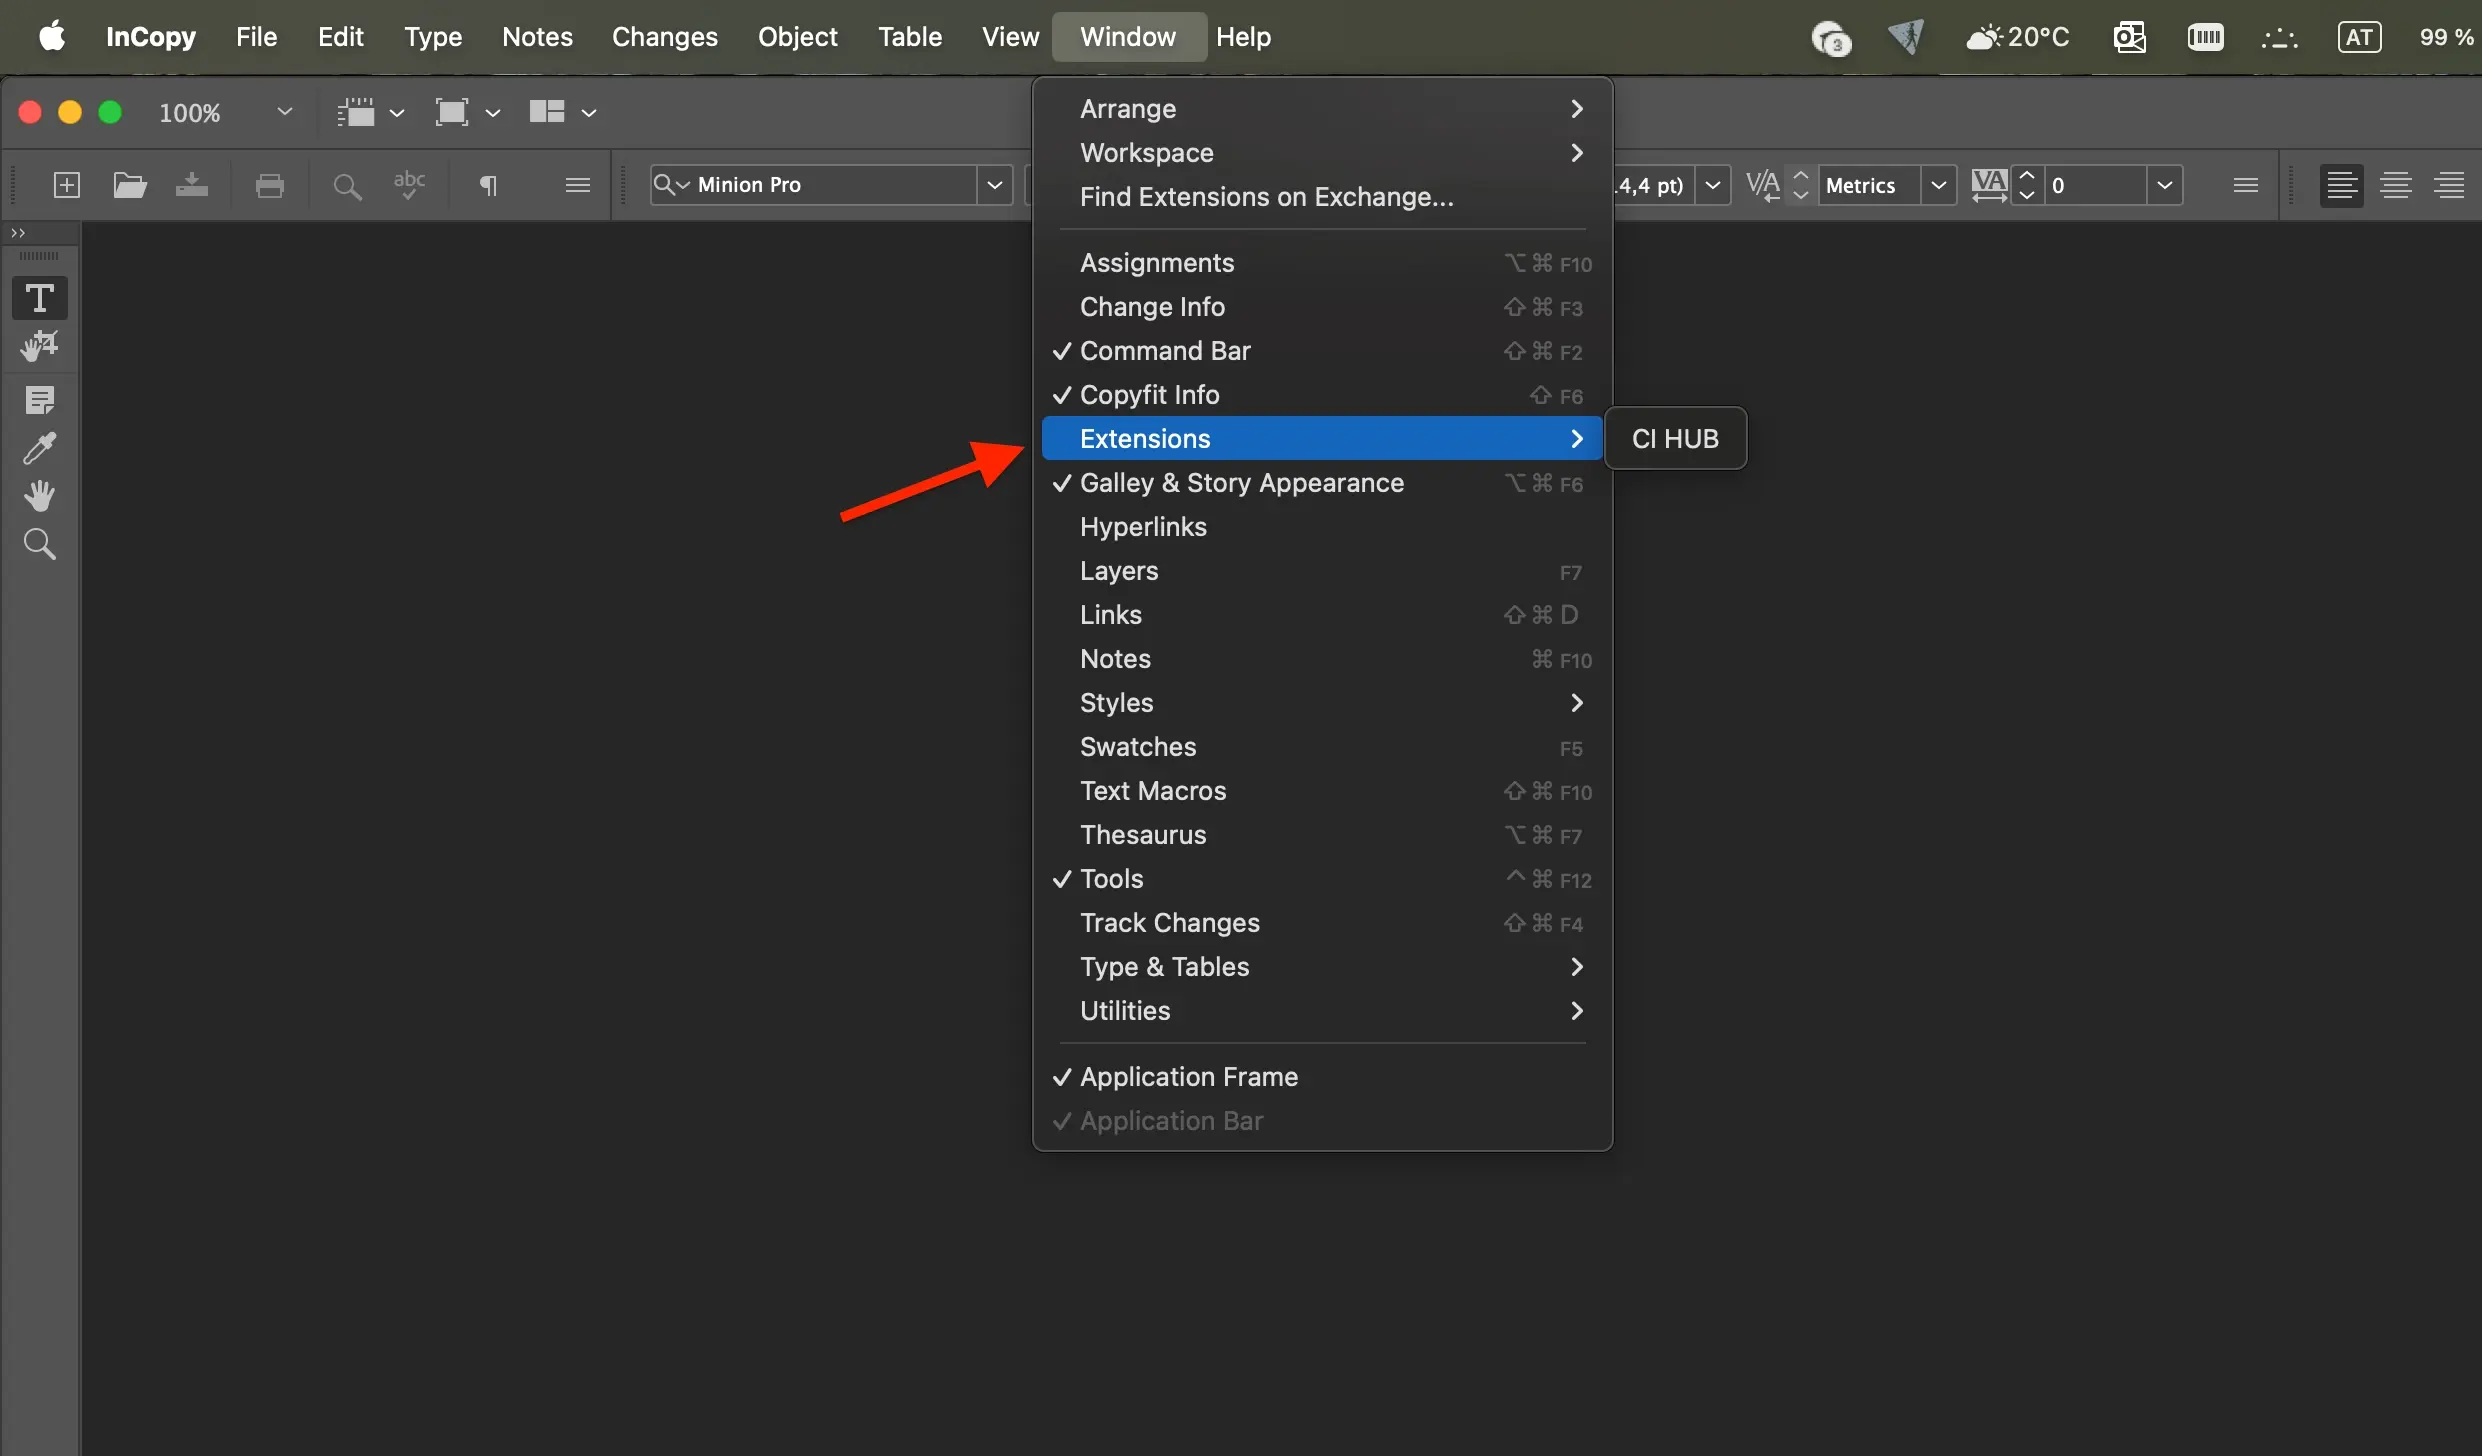Open the Change Info panel entry
This screenshot has height=1456, width=2482.
[1322, 307]
